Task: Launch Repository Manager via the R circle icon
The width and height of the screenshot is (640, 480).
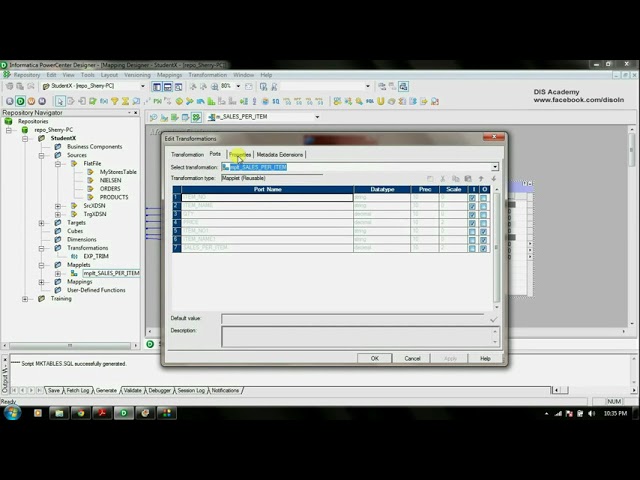Action: (9, 101)
